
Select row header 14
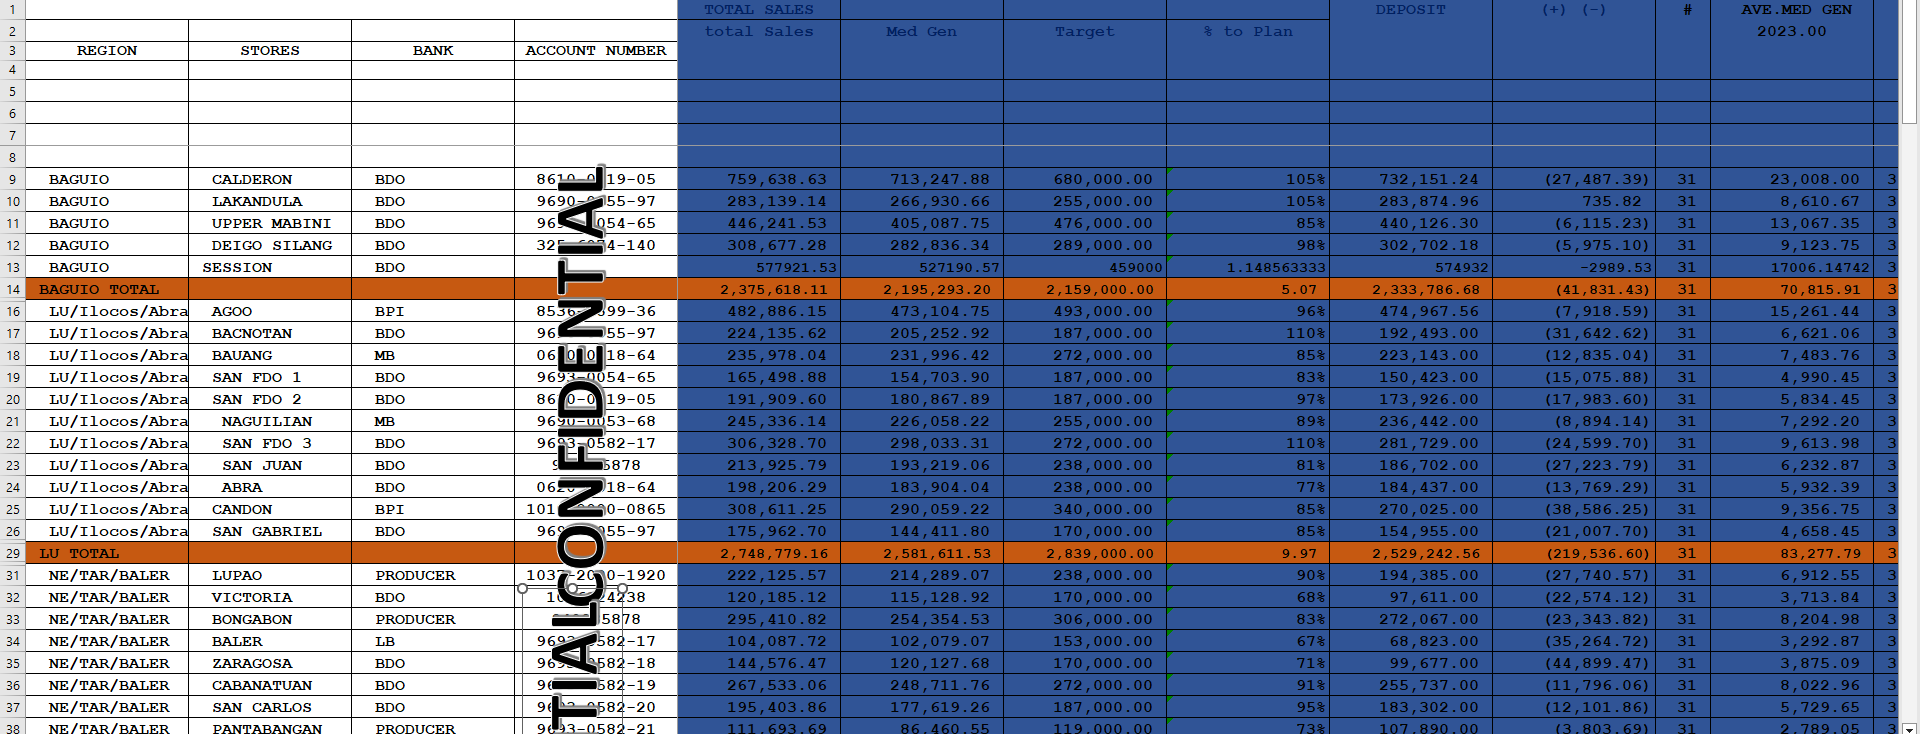coord(13,289)
